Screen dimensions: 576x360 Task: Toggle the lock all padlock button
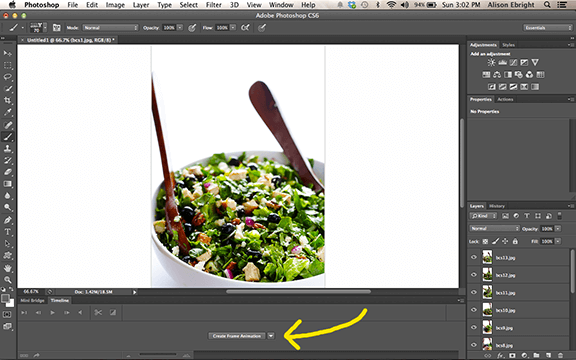(515, 241)
